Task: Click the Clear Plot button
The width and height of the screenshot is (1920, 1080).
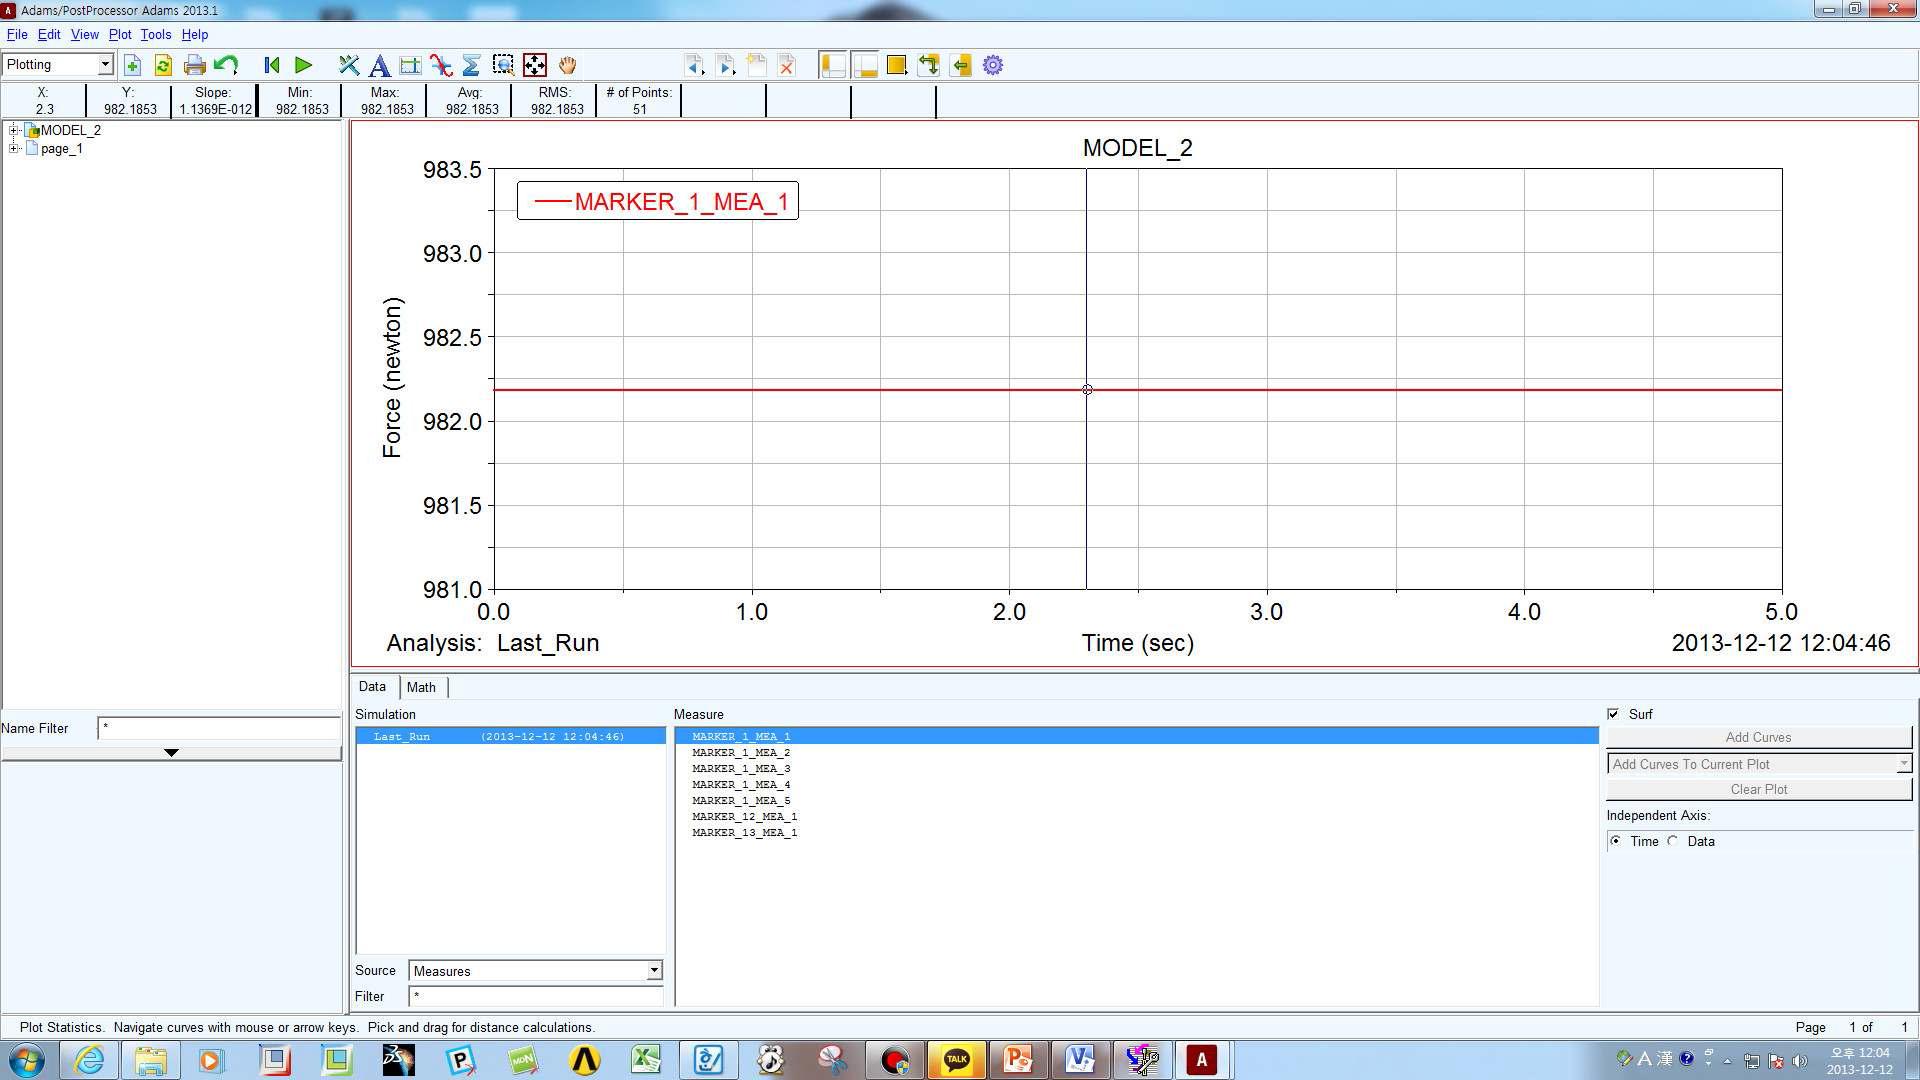Action: [1759, 789]
